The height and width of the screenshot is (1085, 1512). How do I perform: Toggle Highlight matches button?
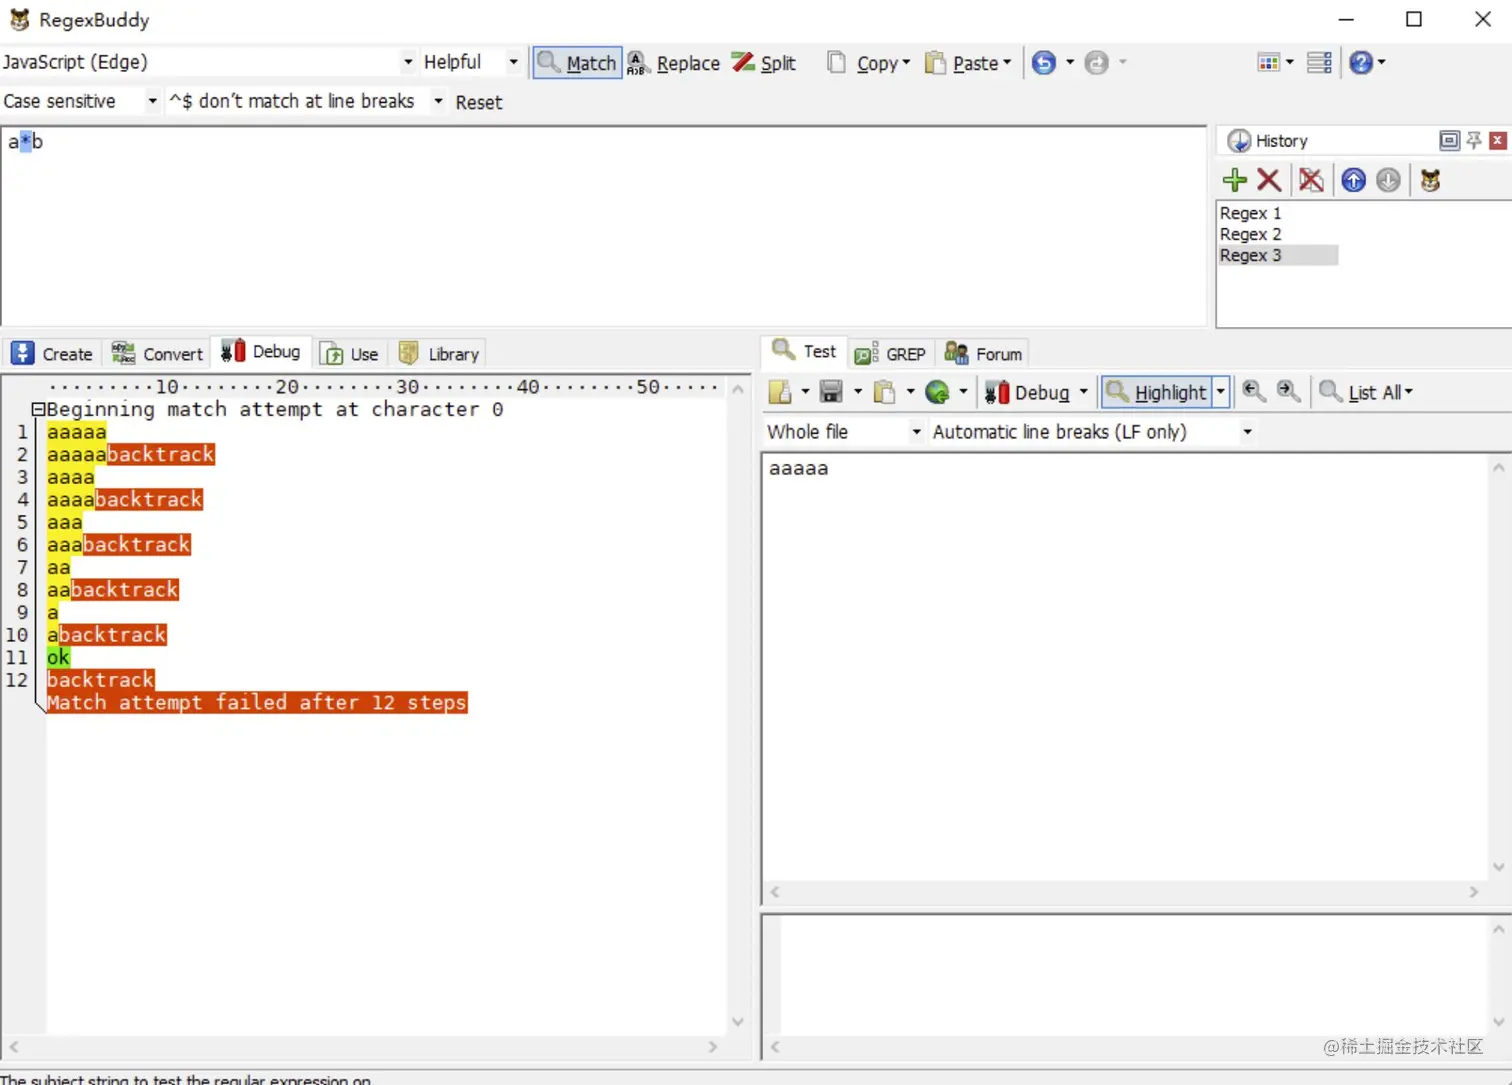(1157, 392)
